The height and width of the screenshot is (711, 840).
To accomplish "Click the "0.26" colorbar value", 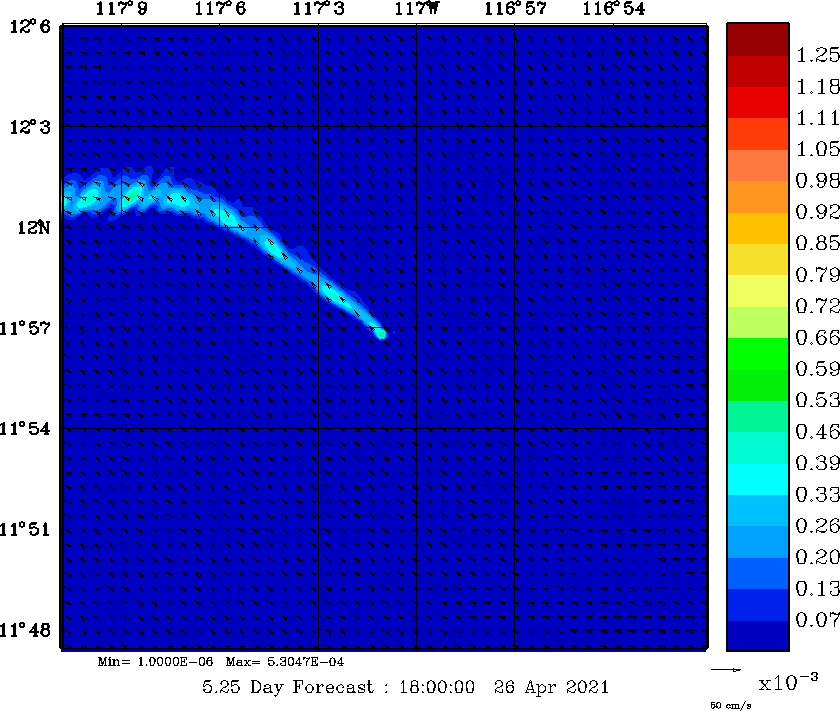I will coord(818,526).
